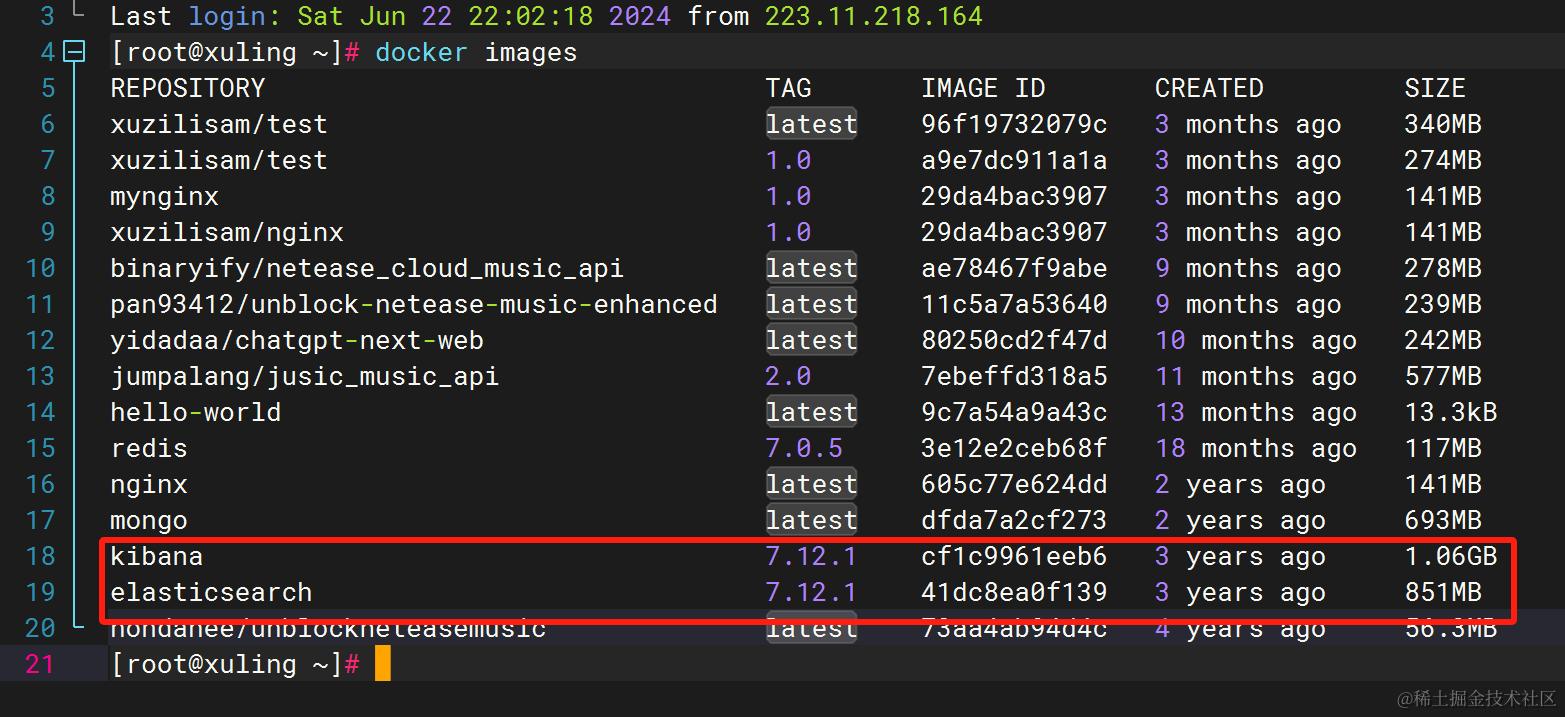Select jusic_music_api tag 2.0
Viewport: 1565px width, 717px height.
[789, 376]
